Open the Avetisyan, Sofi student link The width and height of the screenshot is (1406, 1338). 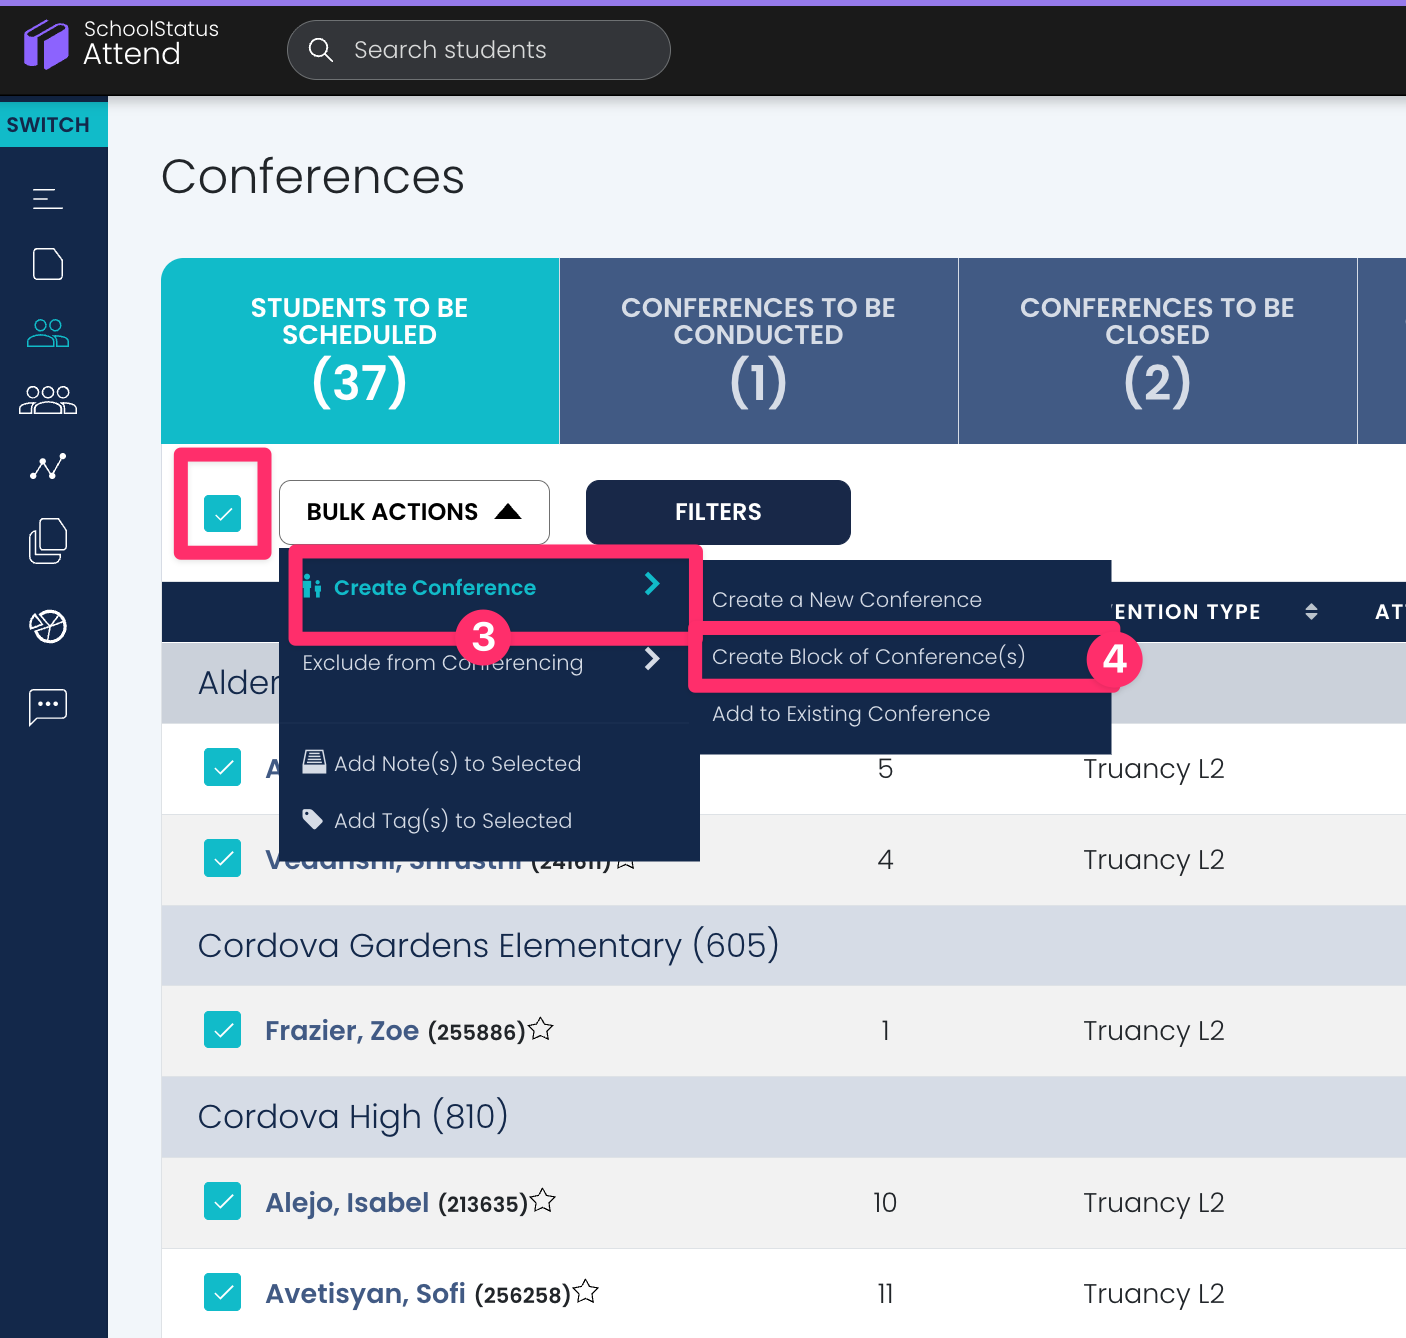pyautogui.click(x=365, y=1293)
